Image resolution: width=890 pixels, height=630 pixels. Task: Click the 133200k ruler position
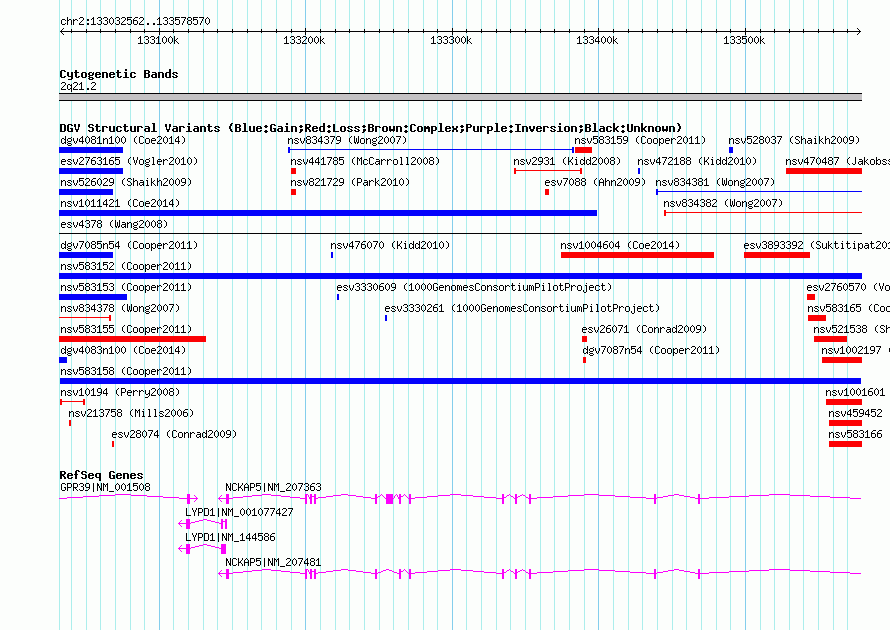pos(304,40)
